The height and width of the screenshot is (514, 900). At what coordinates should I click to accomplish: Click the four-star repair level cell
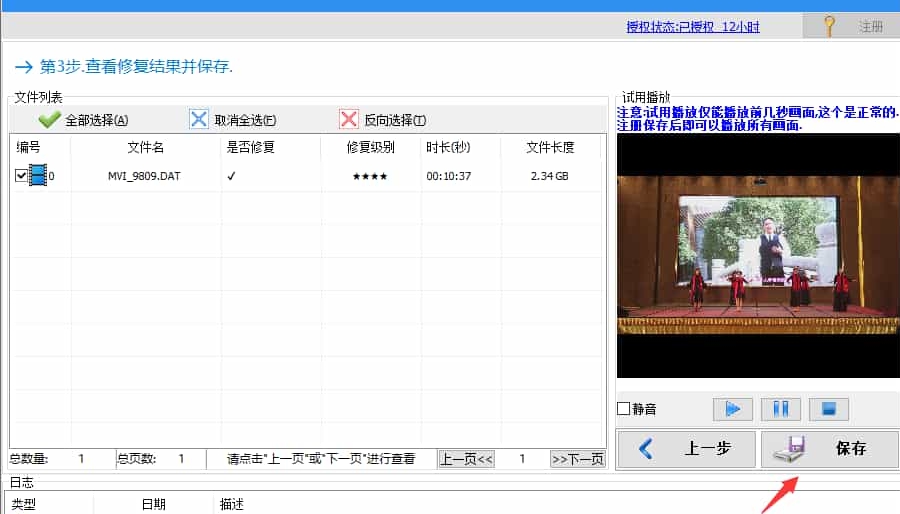tap(370, 176)
